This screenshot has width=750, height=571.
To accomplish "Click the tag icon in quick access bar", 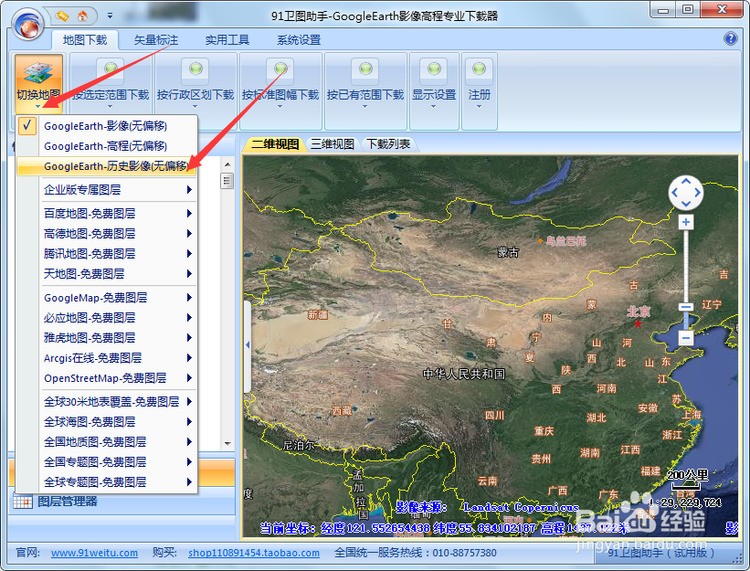I will 62,16.
